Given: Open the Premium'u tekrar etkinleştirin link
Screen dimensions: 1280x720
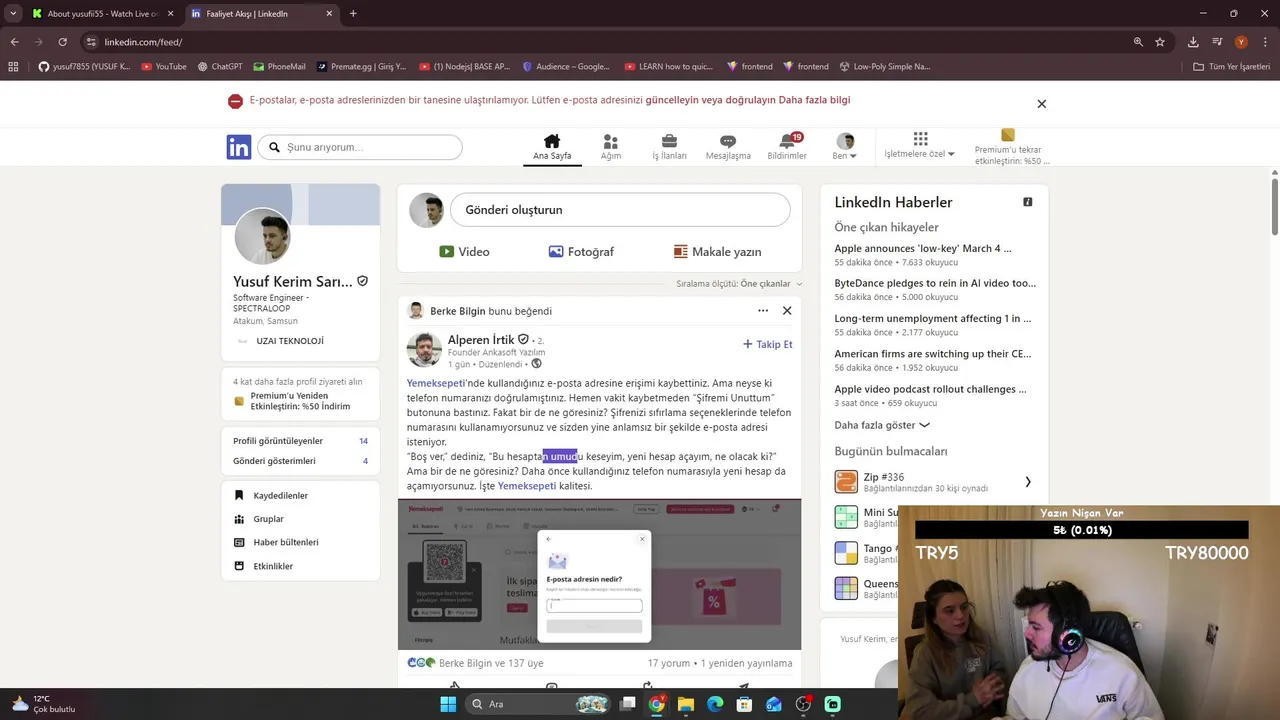Looking at the screenshot, I should [x=1012, y=148].
